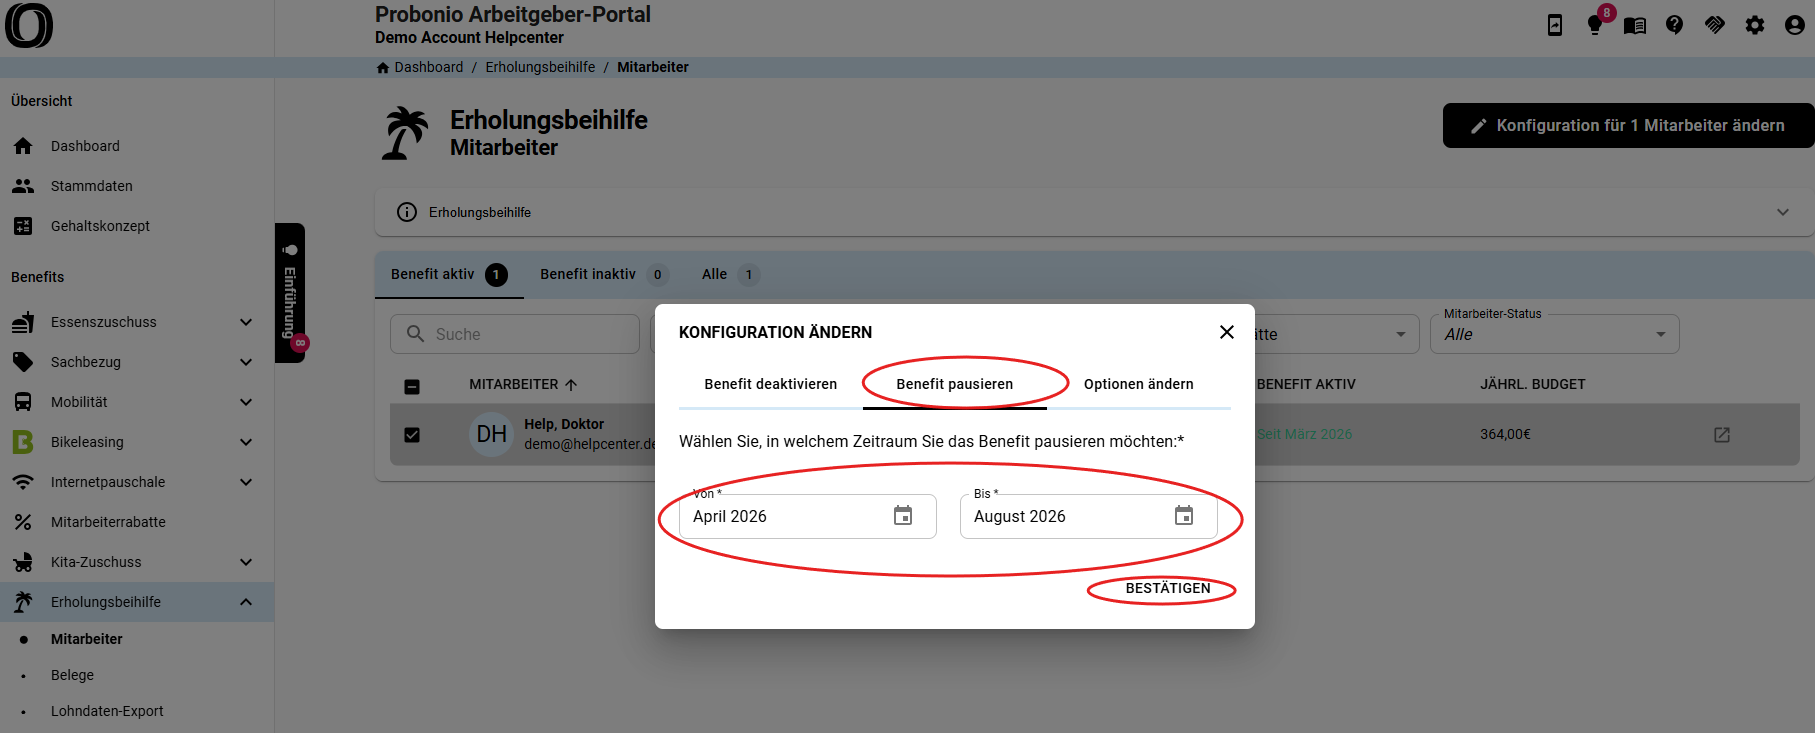Select the Benefit pausieren tab
The image size is (1815, 733).
point(955,384)
